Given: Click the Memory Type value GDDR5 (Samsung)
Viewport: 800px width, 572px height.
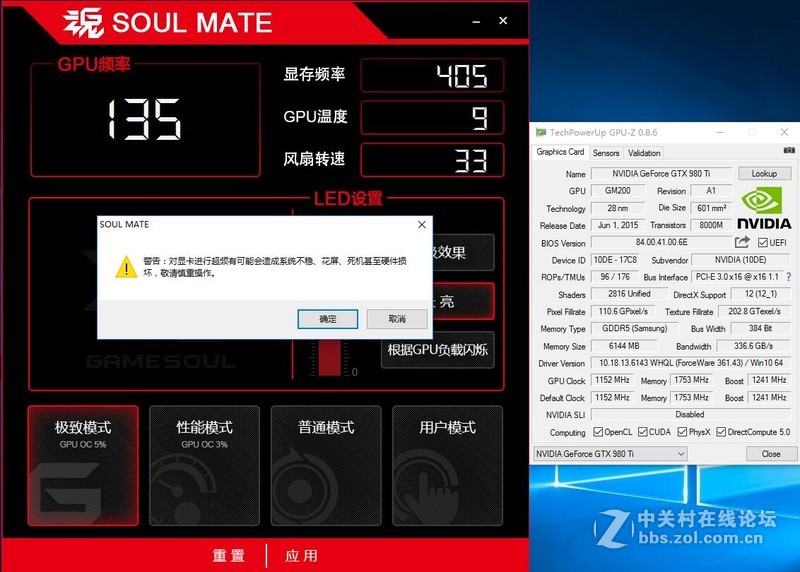Looking at the screenshot, I should [634, 329].
